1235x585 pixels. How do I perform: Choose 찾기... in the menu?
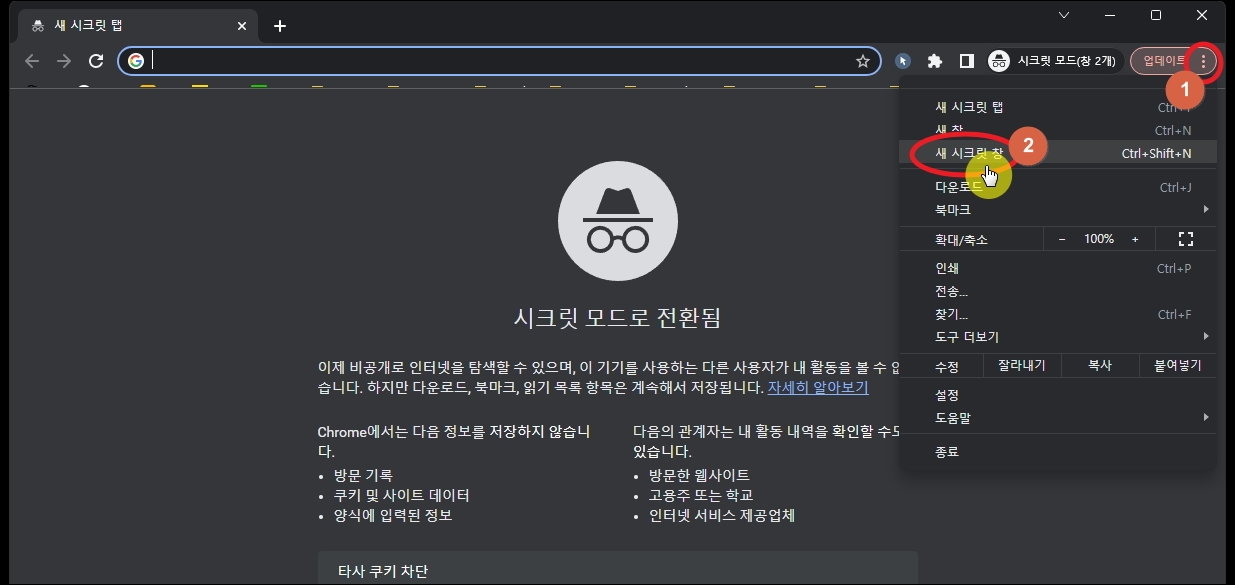1058,314
